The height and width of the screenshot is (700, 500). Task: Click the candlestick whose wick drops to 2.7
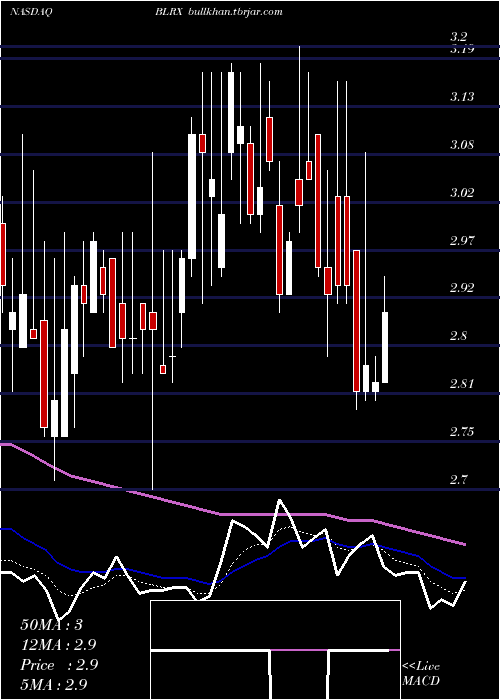point(153,321)
